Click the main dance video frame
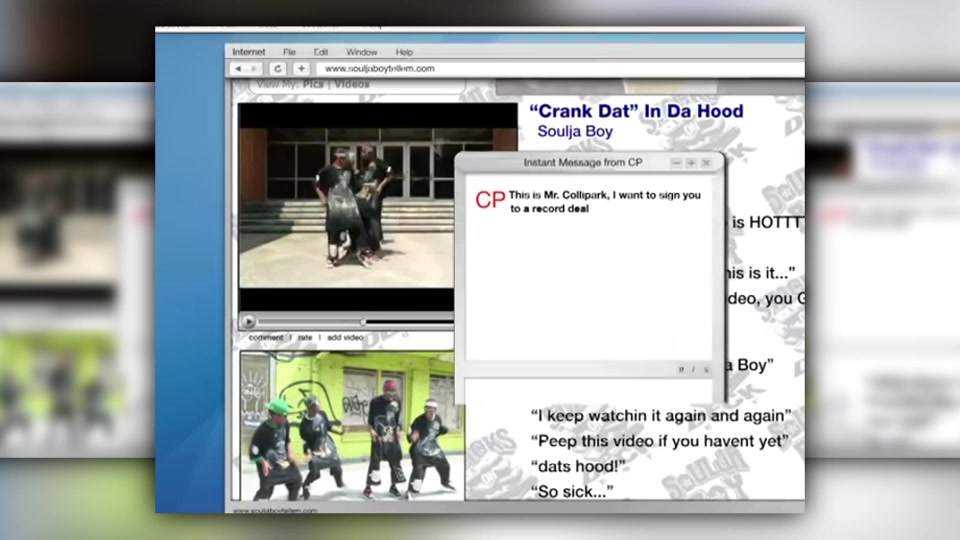Screen dimensions: 960x540 pos(347,207)
